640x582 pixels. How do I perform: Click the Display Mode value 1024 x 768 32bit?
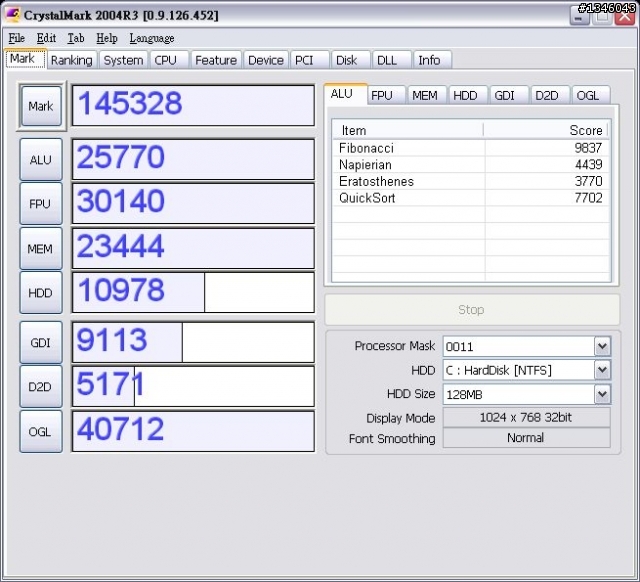click(527, 417)
